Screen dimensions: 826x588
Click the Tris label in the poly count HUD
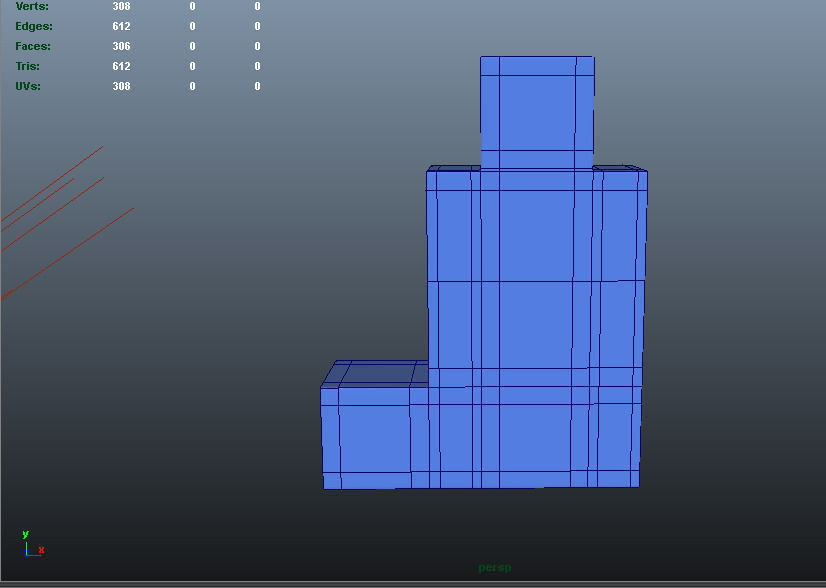coord(26,66)
